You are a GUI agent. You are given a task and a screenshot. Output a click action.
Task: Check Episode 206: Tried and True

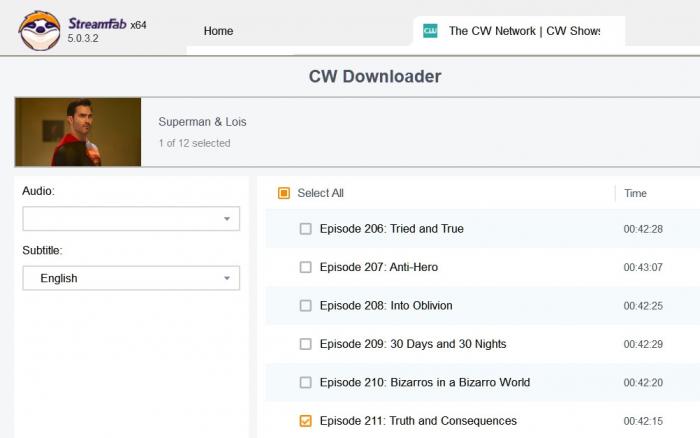[305, 229]
